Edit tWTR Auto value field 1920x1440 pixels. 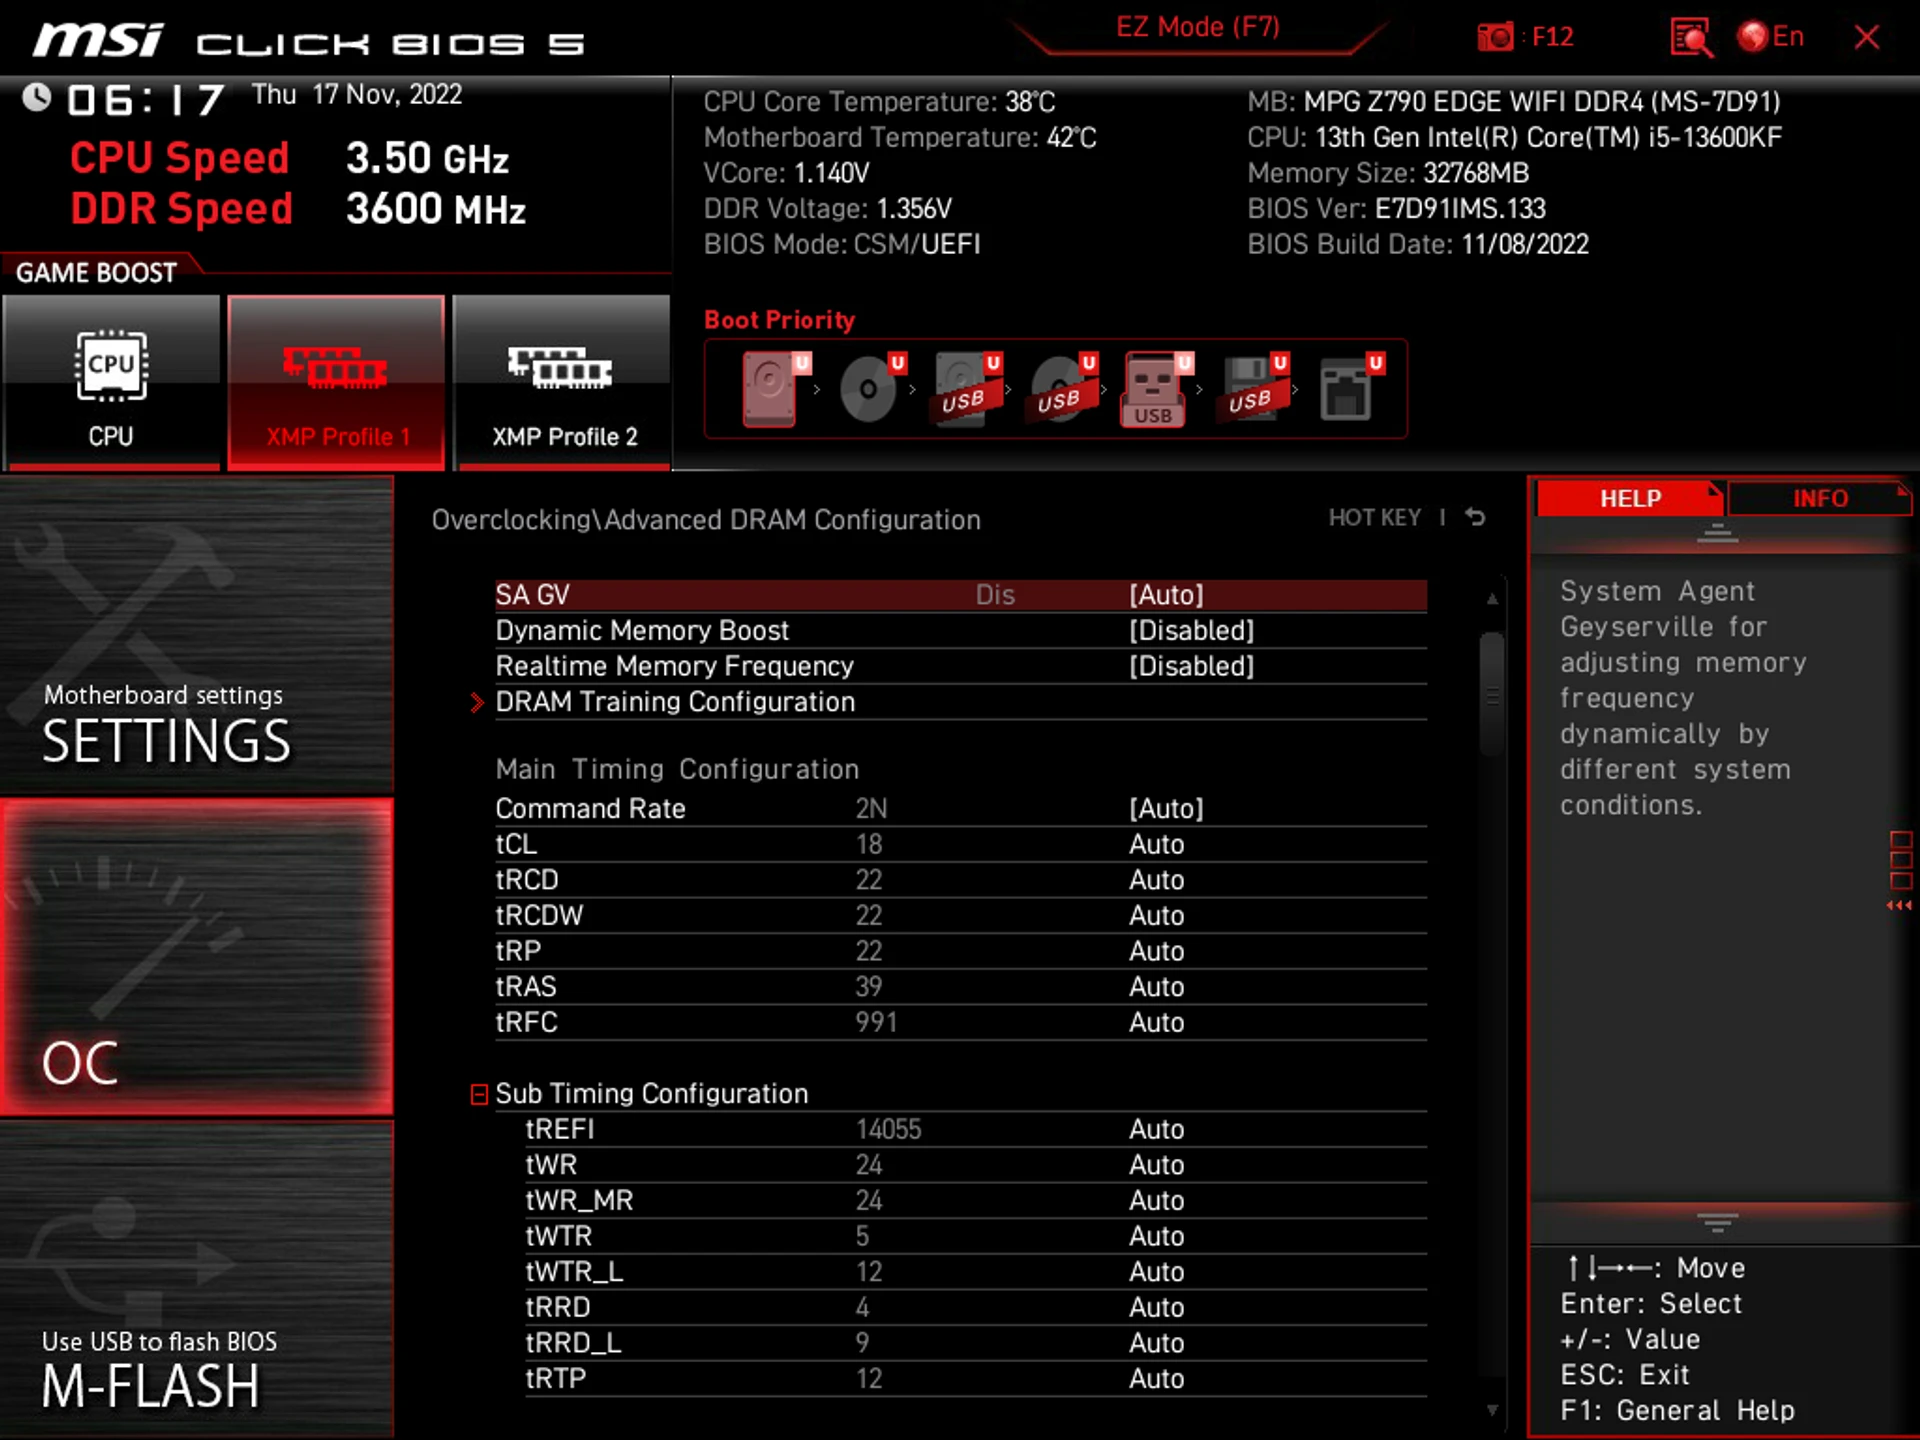[1156, 1237]
